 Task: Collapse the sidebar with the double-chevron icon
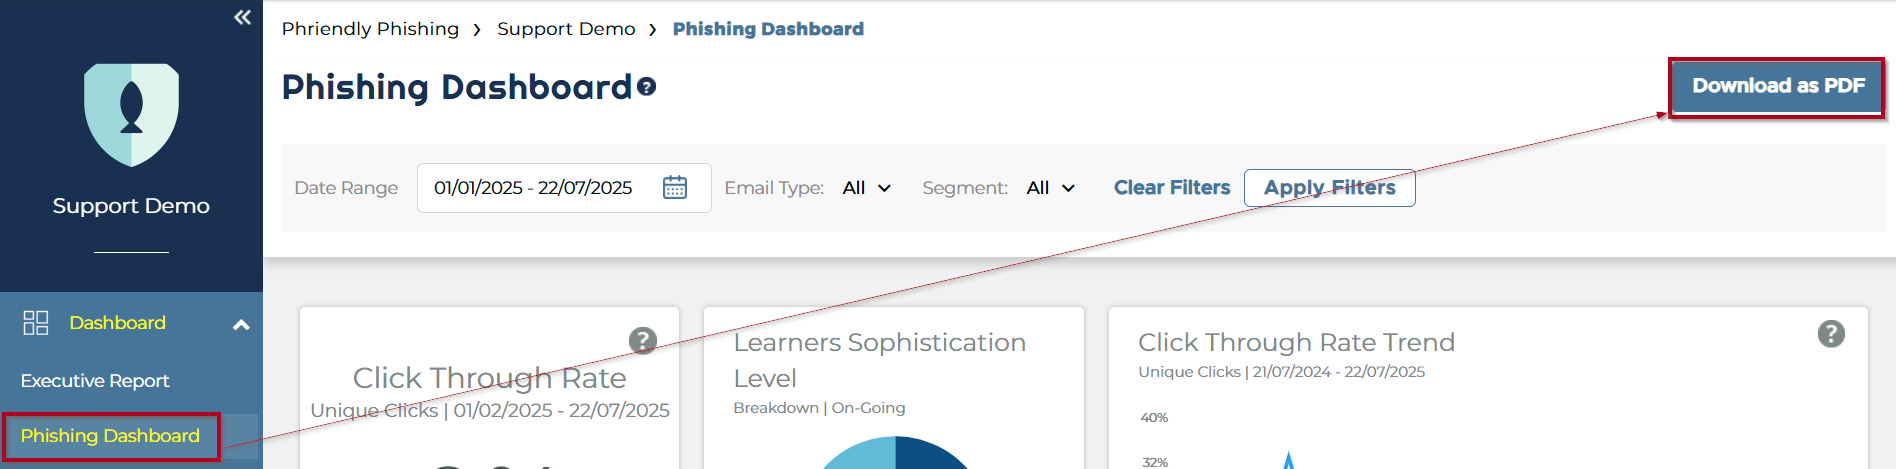point(242,17)
